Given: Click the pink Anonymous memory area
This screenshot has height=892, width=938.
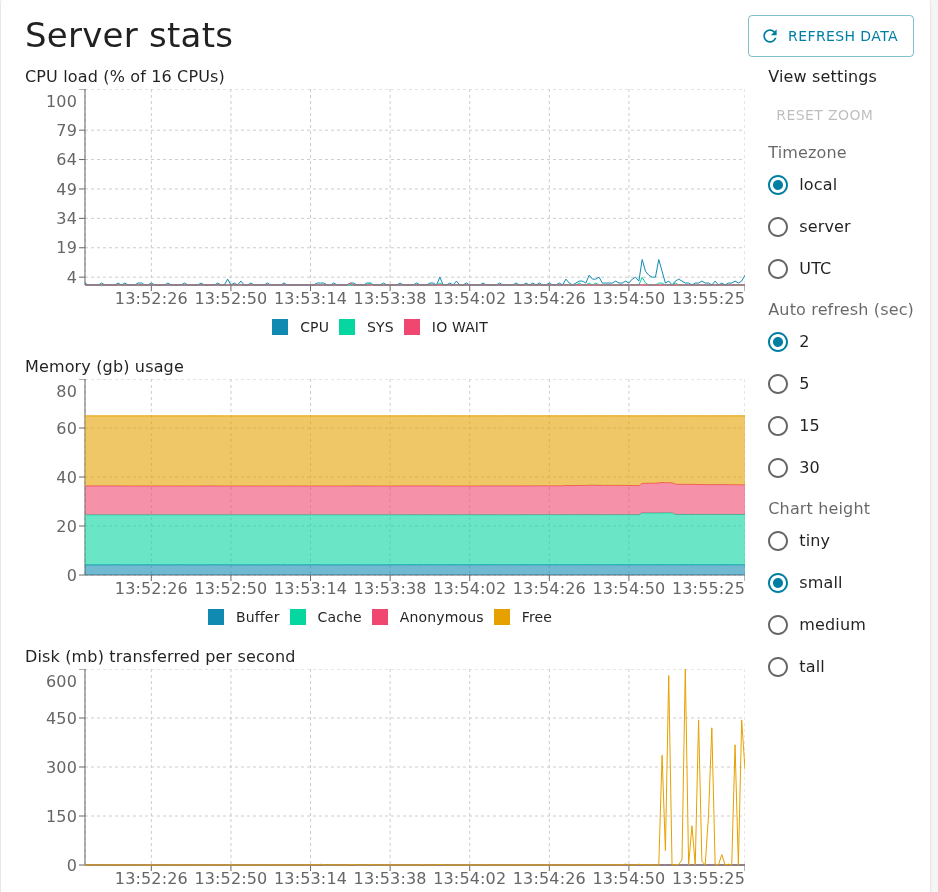Looking at the screenshot, I should (415, 500).
